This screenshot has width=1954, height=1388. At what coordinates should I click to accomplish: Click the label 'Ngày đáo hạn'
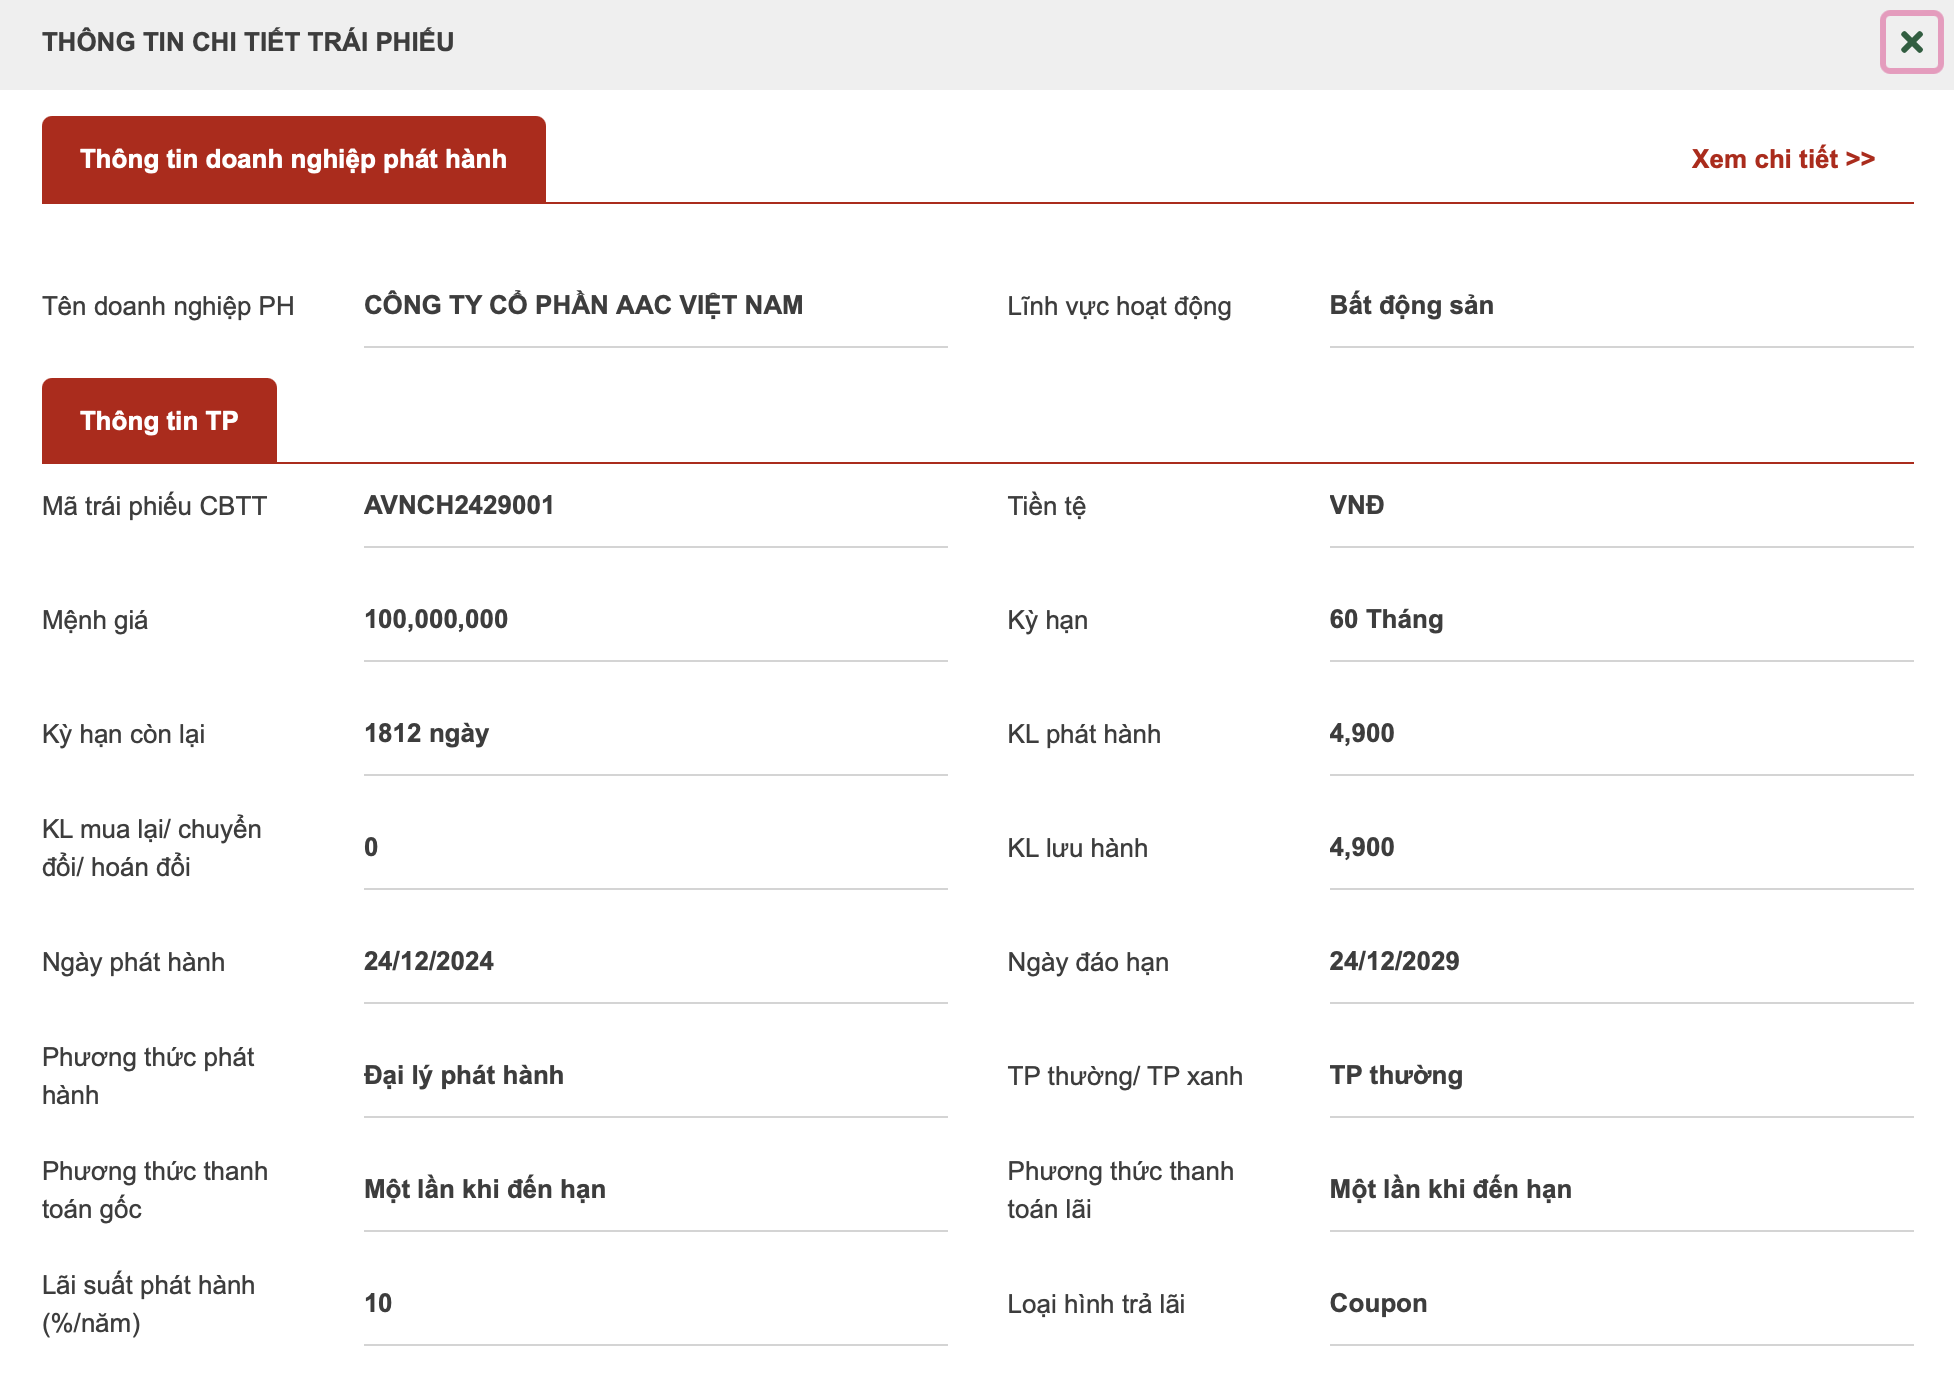pos(1088,962)
